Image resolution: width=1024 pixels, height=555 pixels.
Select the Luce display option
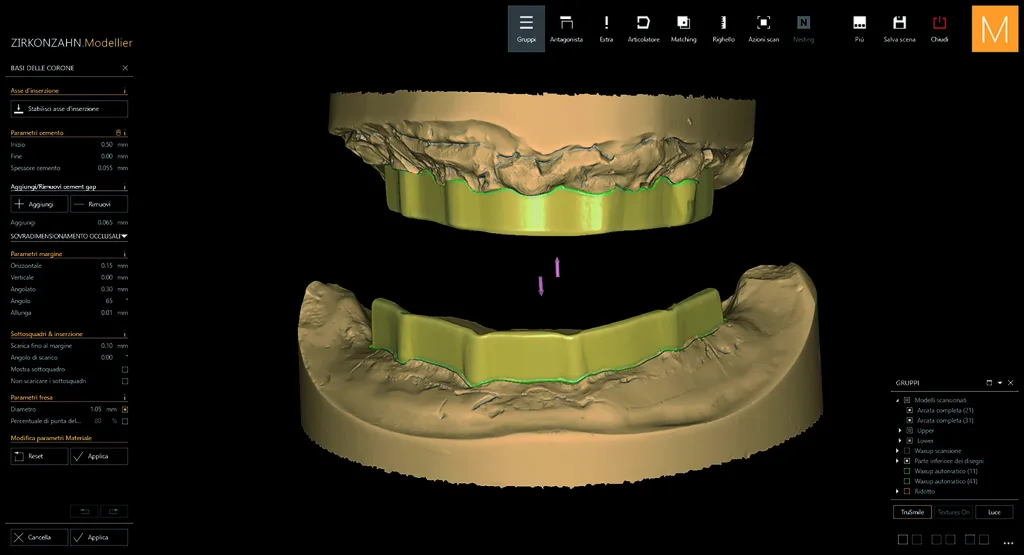click(994, 512)
